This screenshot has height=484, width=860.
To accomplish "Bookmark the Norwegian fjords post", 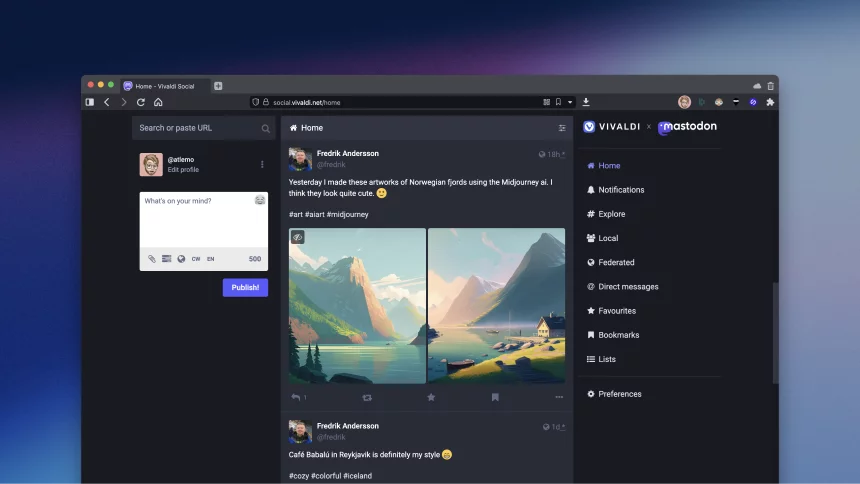I will 495,397.
